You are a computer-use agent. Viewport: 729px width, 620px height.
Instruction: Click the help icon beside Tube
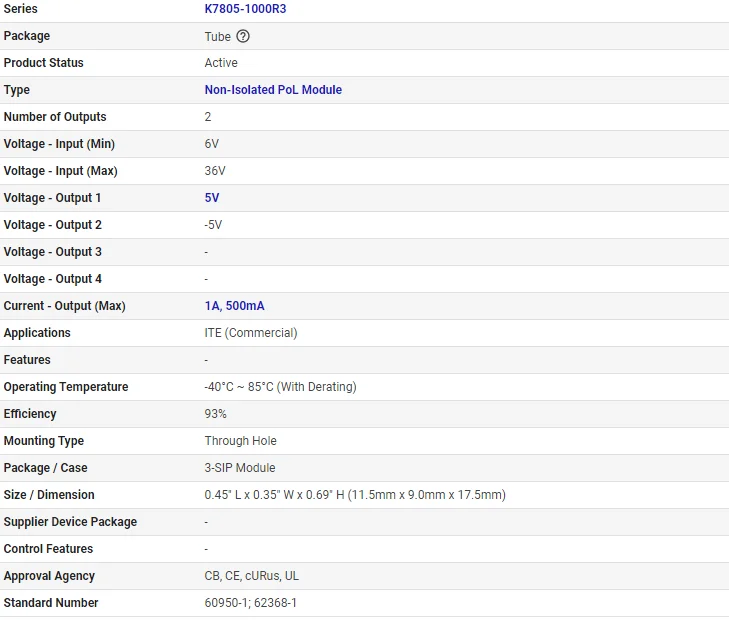pyautogui.click(x=243, y=36)
